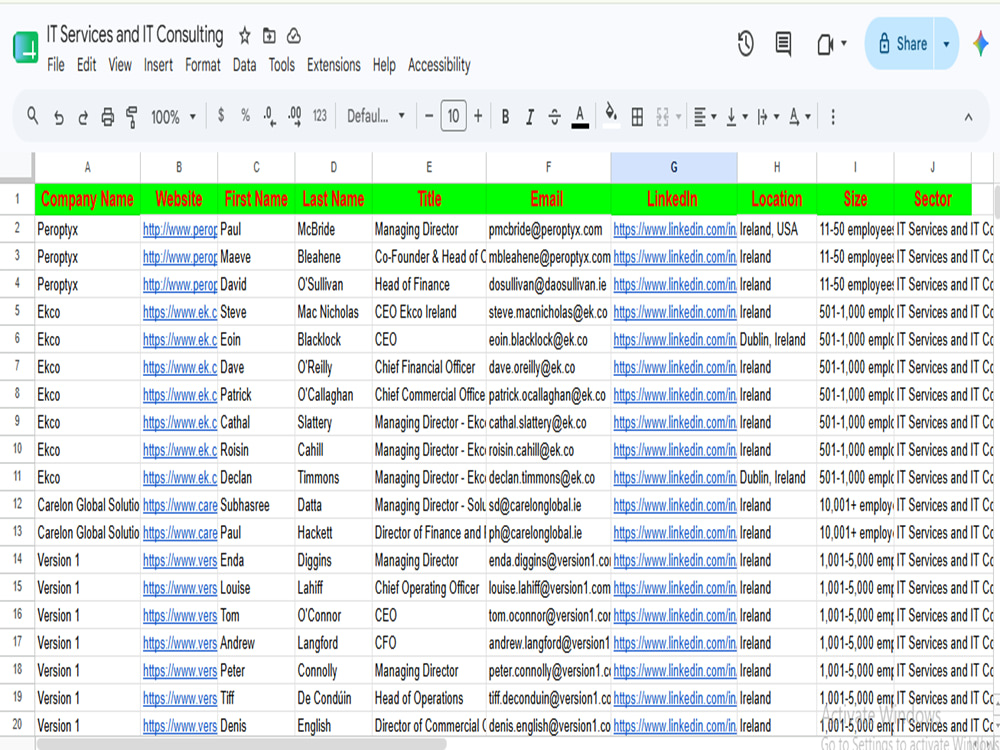The width and height of the screenshot is (1000, 750).
Task: Activate the paint format tool
Action: pyautogui.click(x=131, y=117)
